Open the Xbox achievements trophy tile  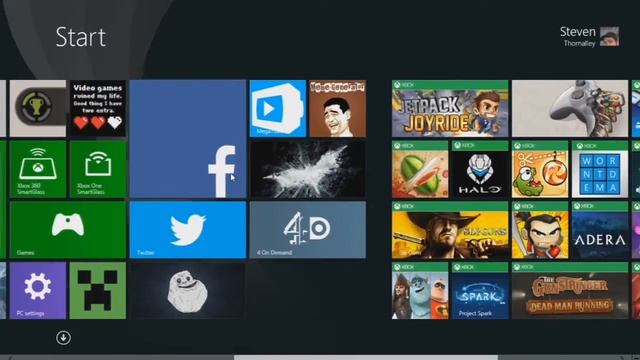tap(38, 109)
